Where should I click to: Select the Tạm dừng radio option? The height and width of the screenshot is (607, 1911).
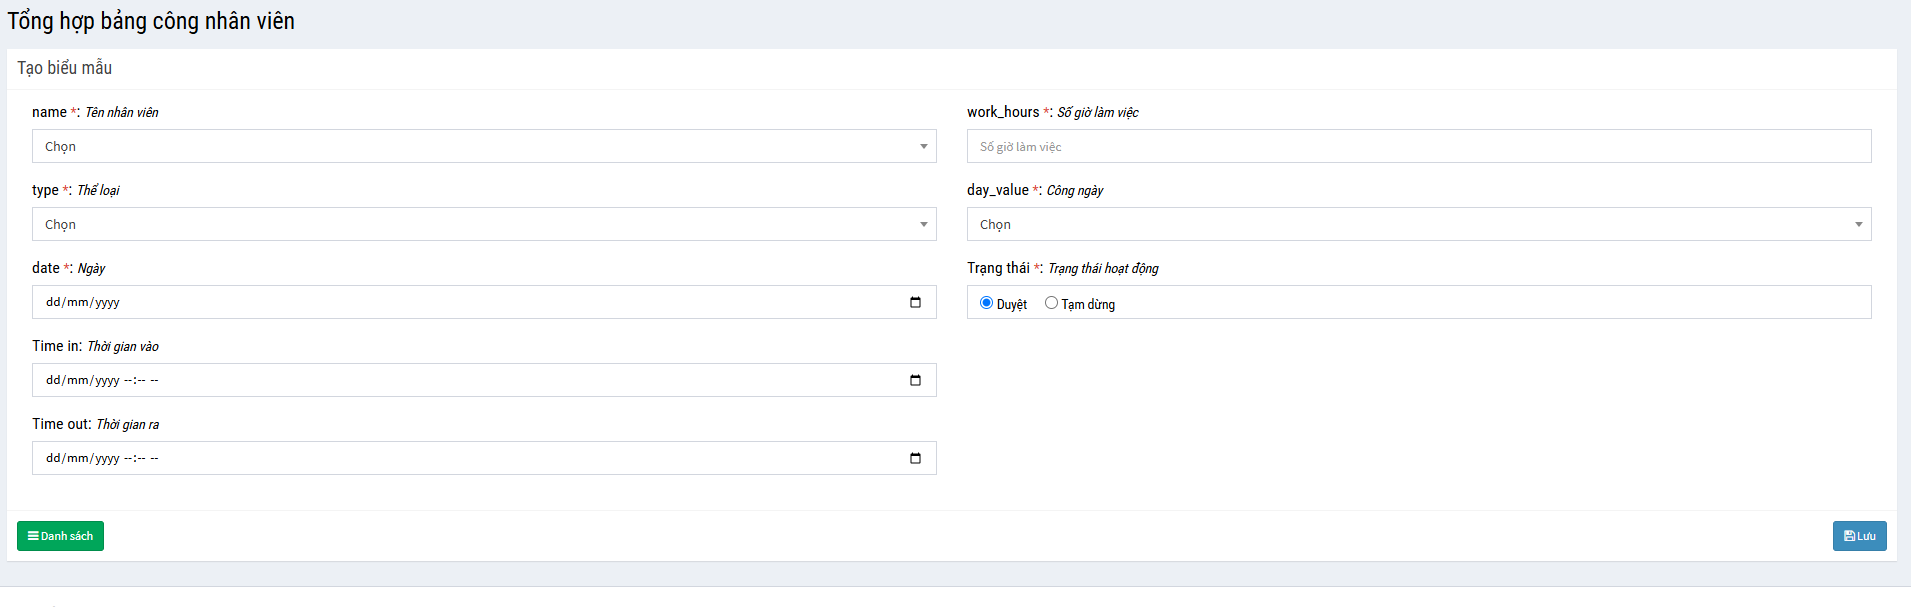(x=1051, y=303)
